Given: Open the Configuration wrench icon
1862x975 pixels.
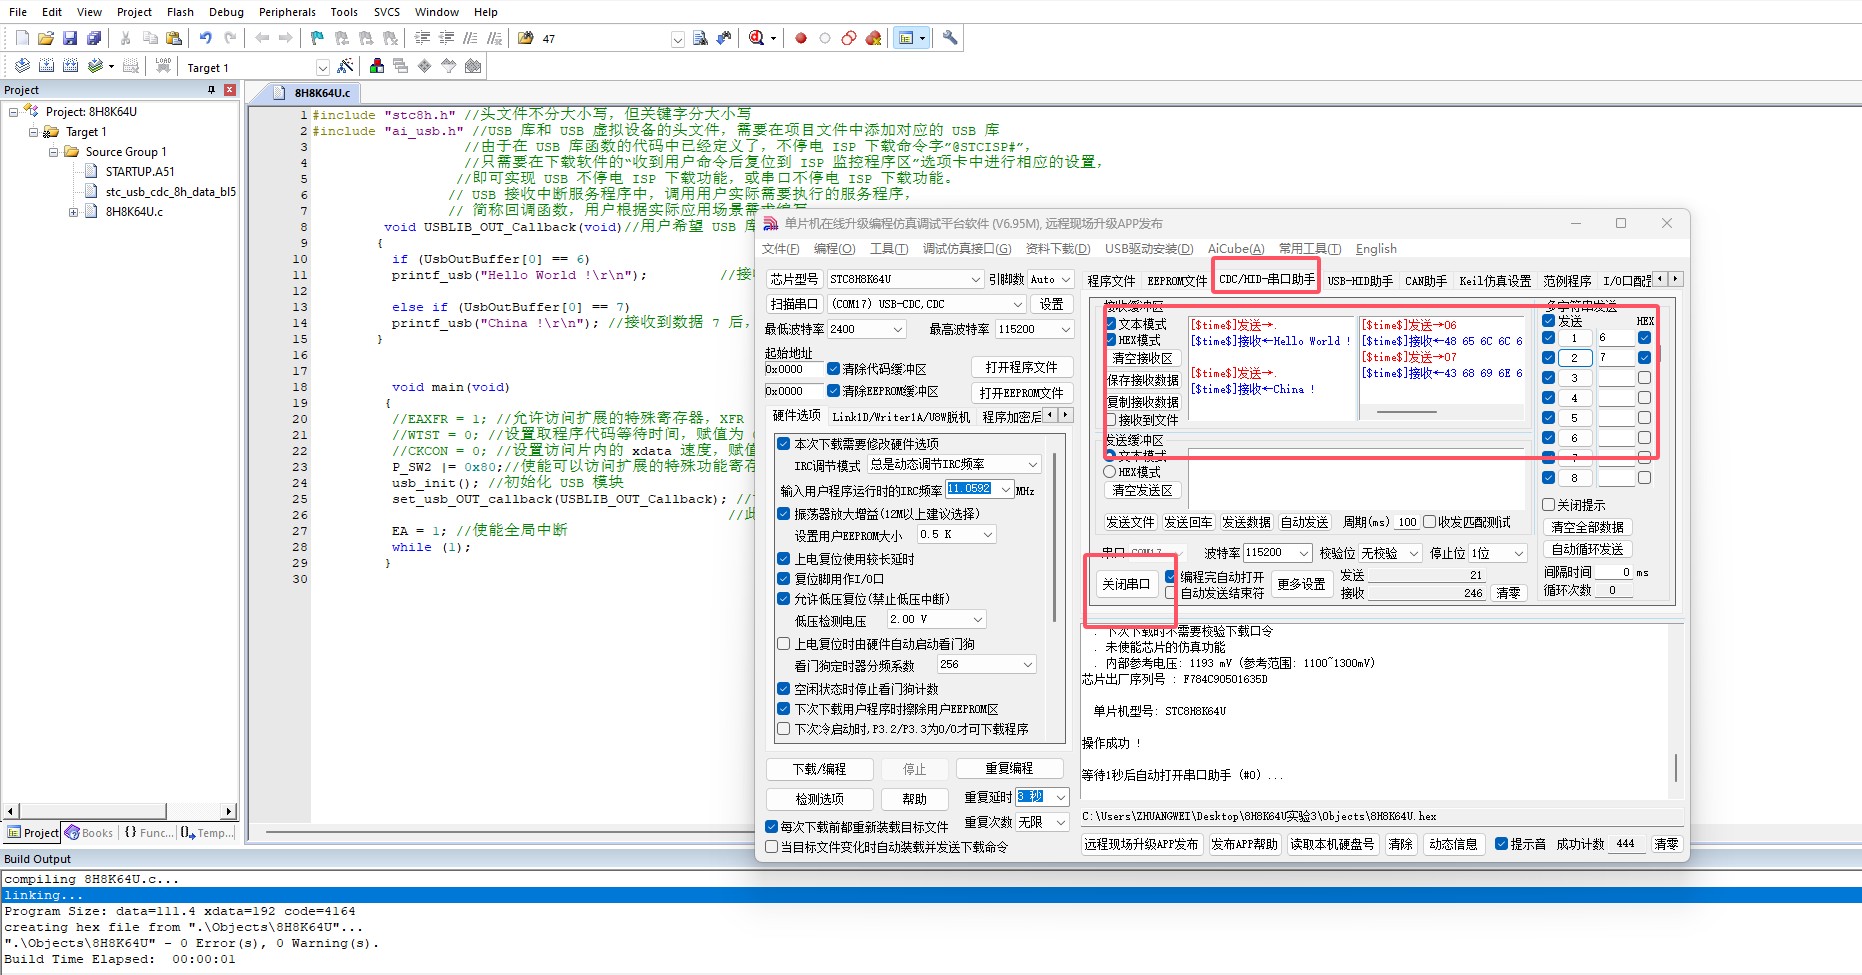Looking at the screenshot, I should (x=950, y=38).
